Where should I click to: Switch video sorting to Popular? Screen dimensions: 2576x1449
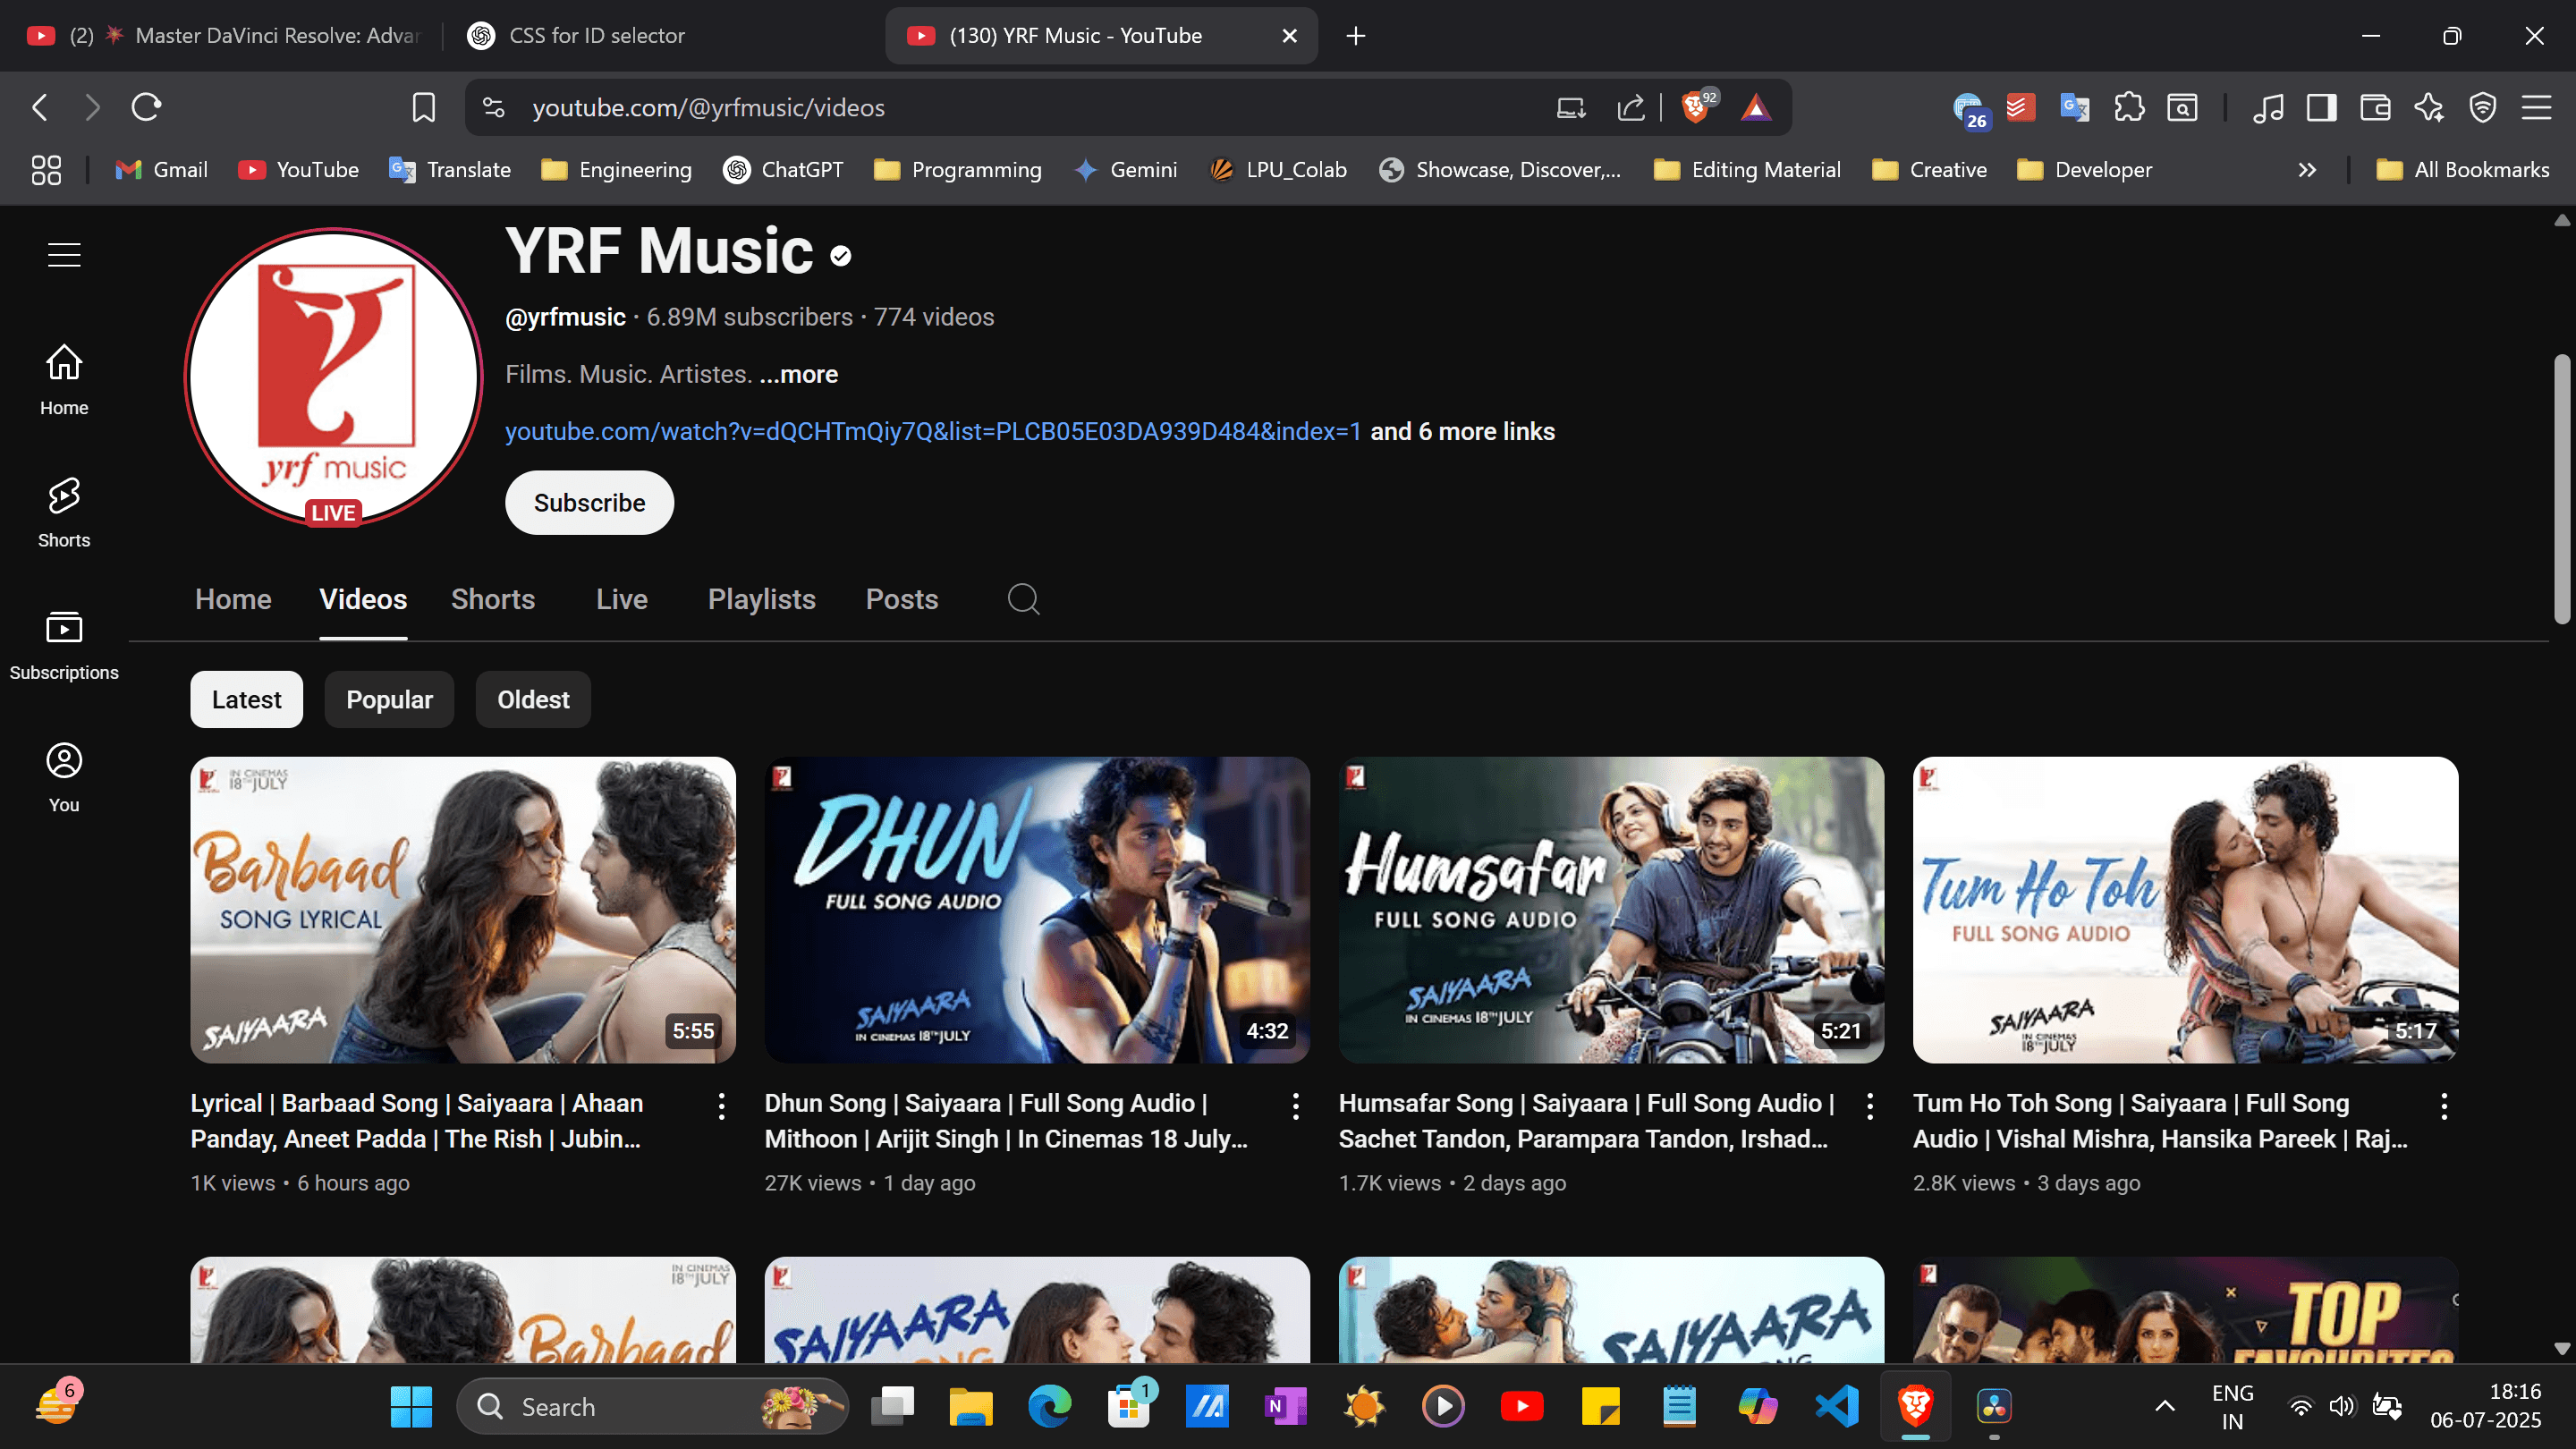(x=389, y=699)
